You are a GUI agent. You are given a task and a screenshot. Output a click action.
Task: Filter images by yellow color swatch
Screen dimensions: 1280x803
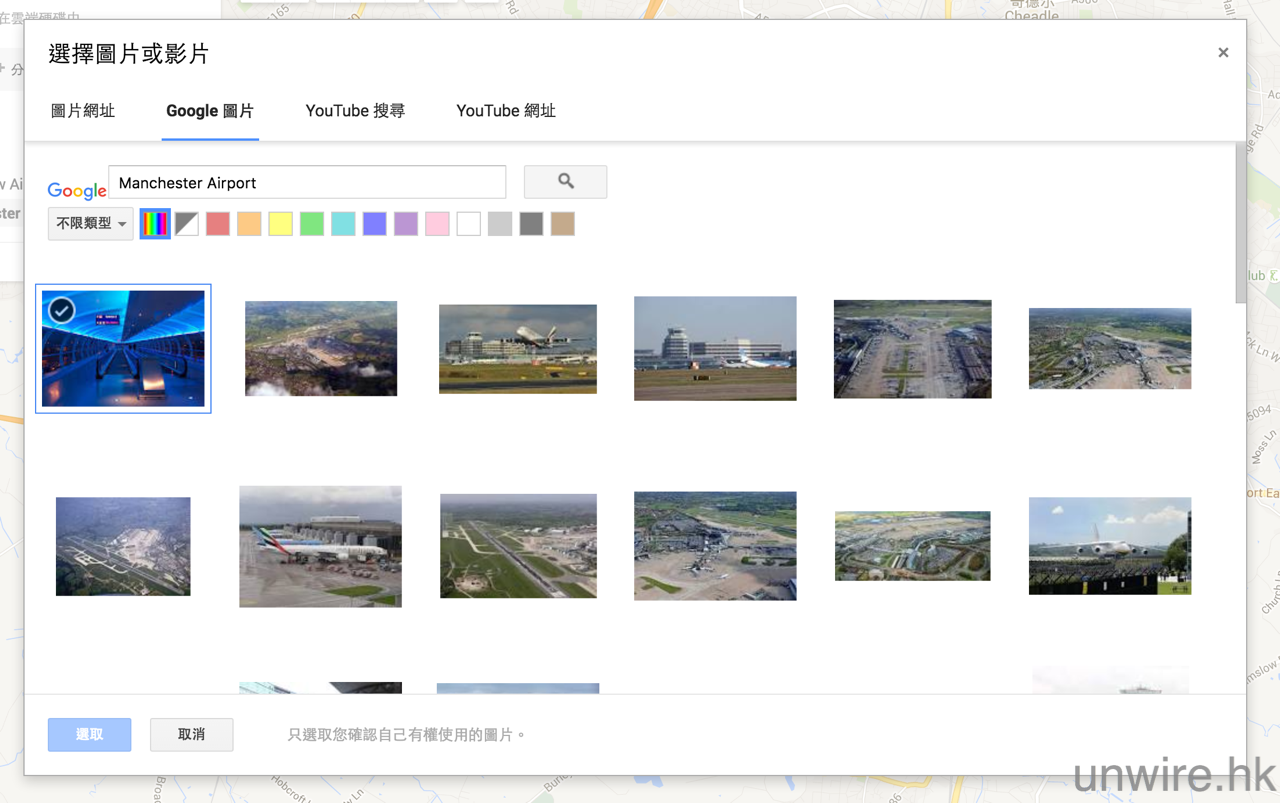click(281, 224)
